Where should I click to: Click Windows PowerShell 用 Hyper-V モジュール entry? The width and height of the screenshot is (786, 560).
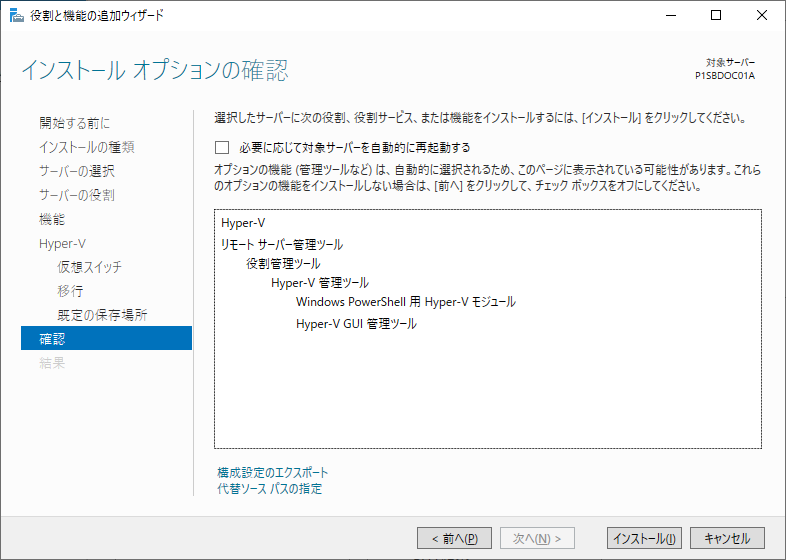click(406, 302)
